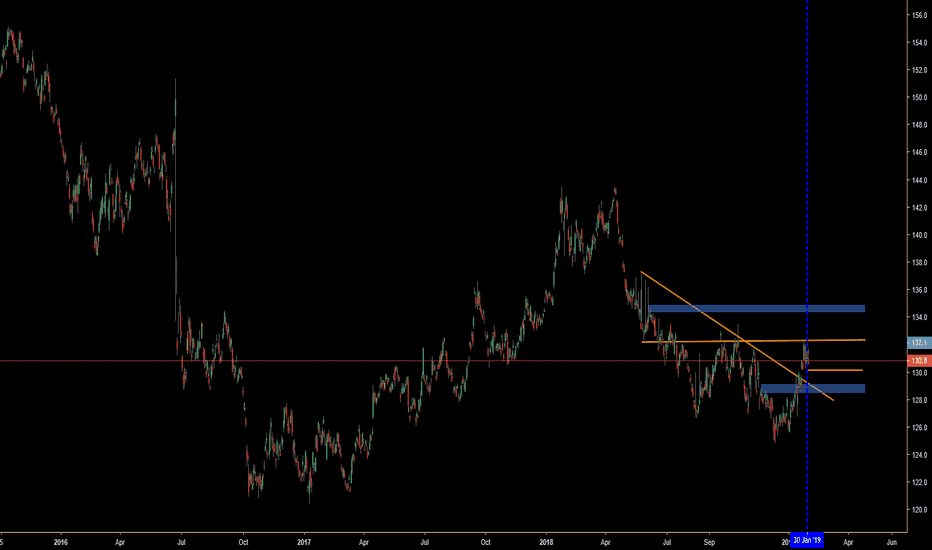932x550 pixels.
Task: Select the red 130.8 current price tag
Action: tap(920, 361)
